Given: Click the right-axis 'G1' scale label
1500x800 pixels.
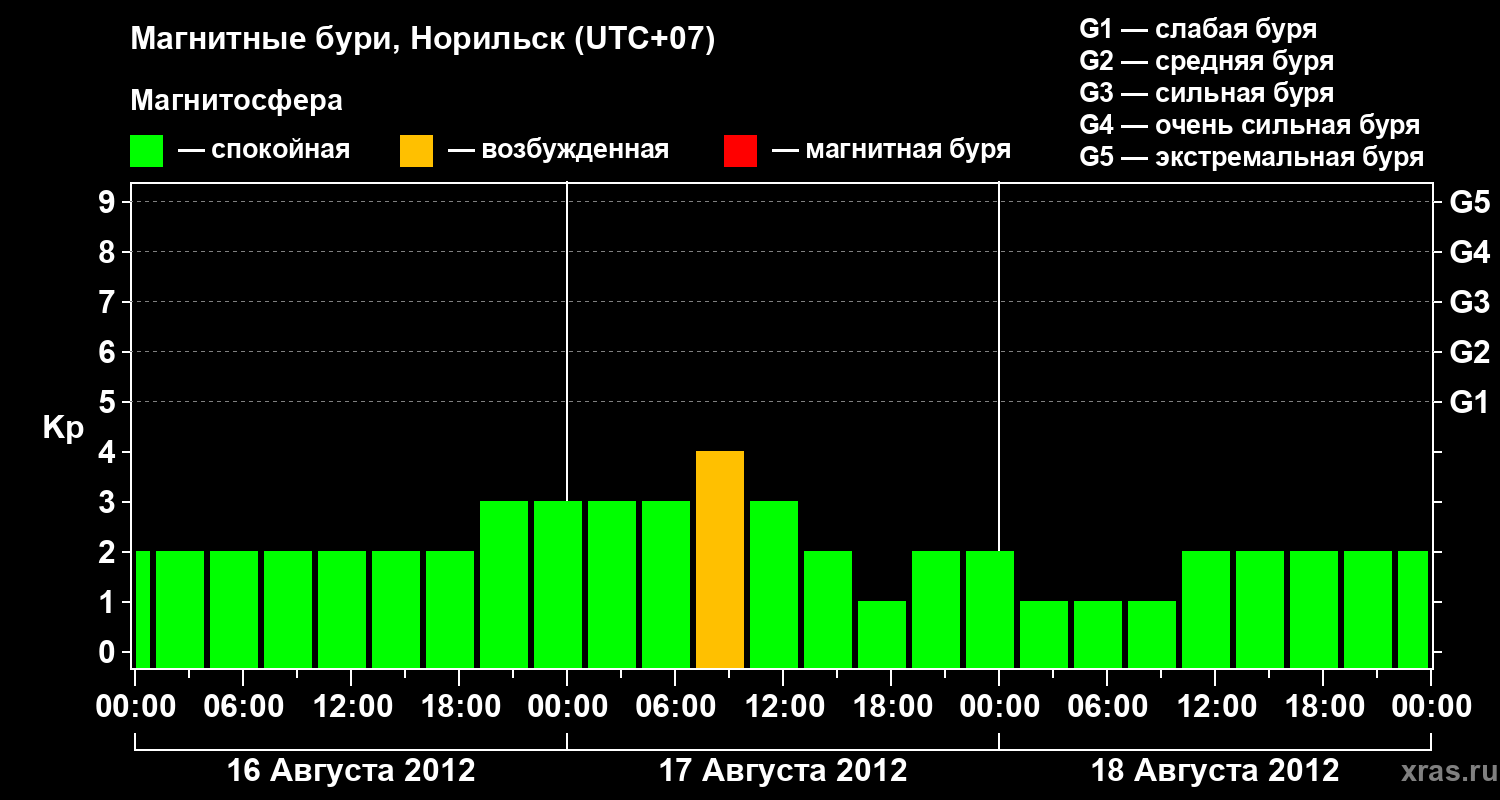Looking at the screenshot, I should [x=1469, y=402].
